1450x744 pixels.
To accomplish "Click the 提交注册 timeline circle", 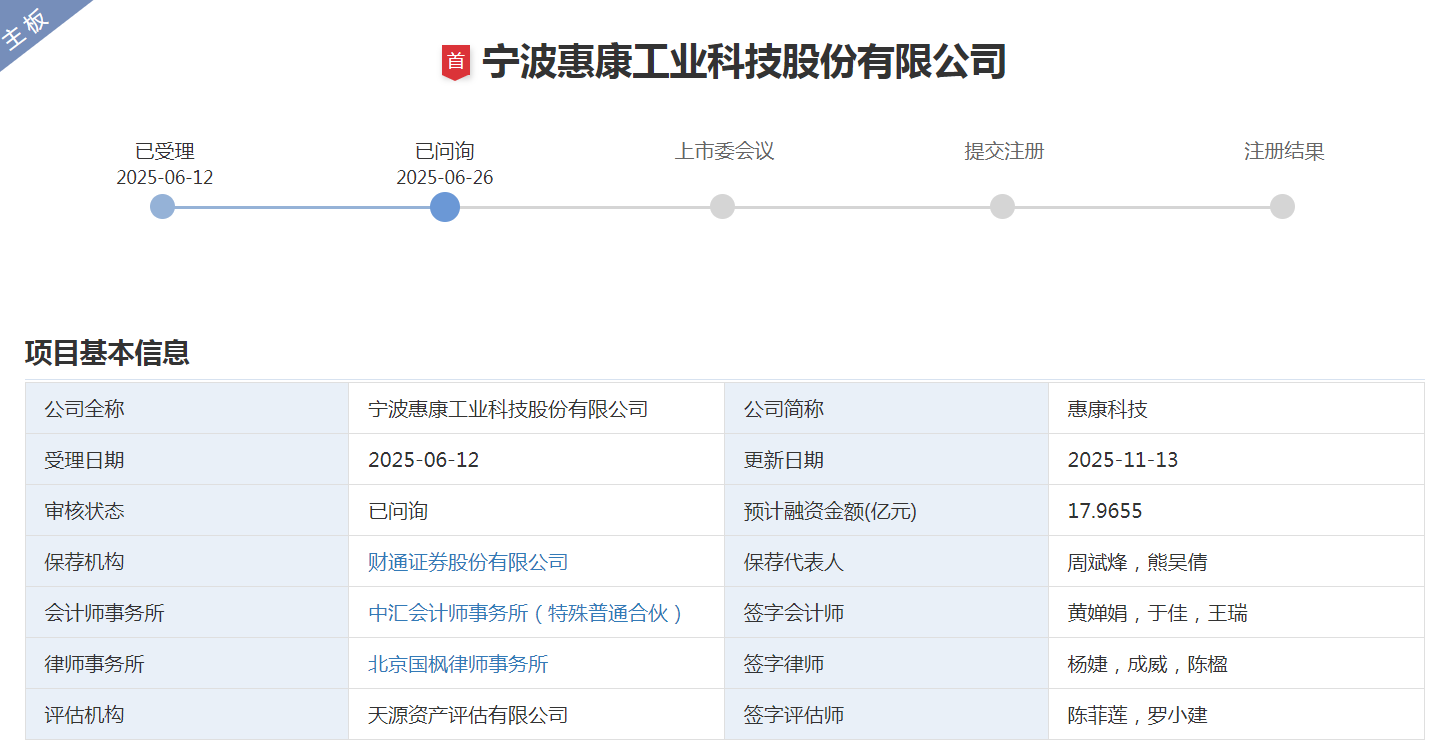I will [1002, 207].
